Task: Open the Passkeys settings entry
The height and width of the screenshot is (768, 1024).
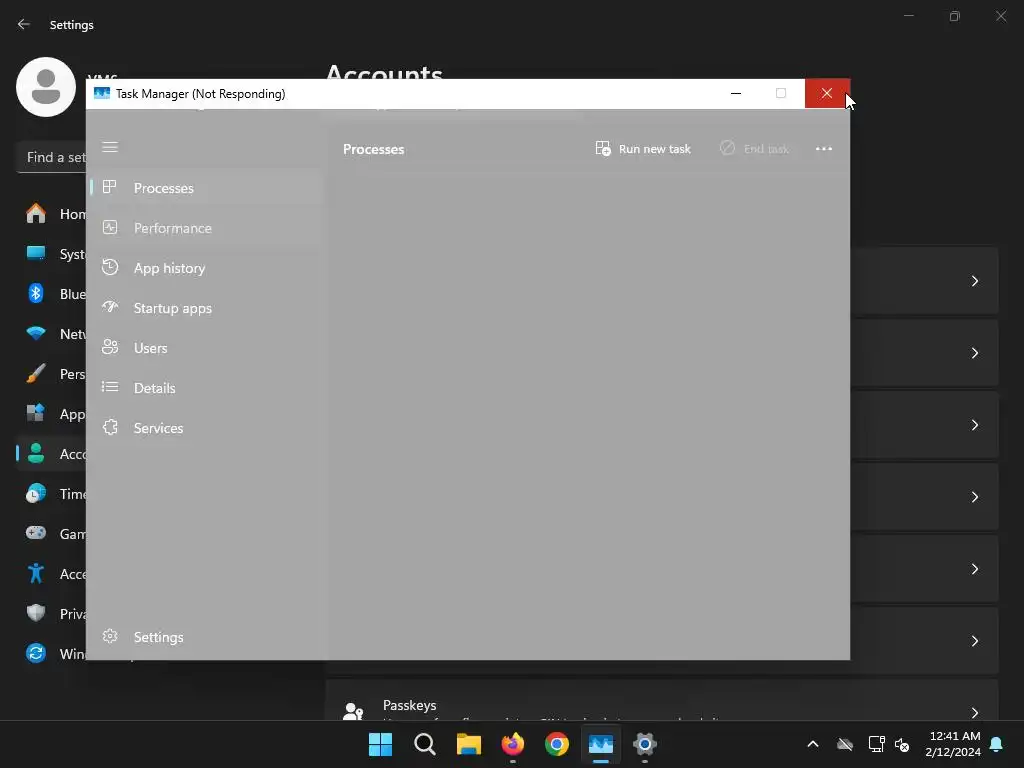Action: click(662, 701)
